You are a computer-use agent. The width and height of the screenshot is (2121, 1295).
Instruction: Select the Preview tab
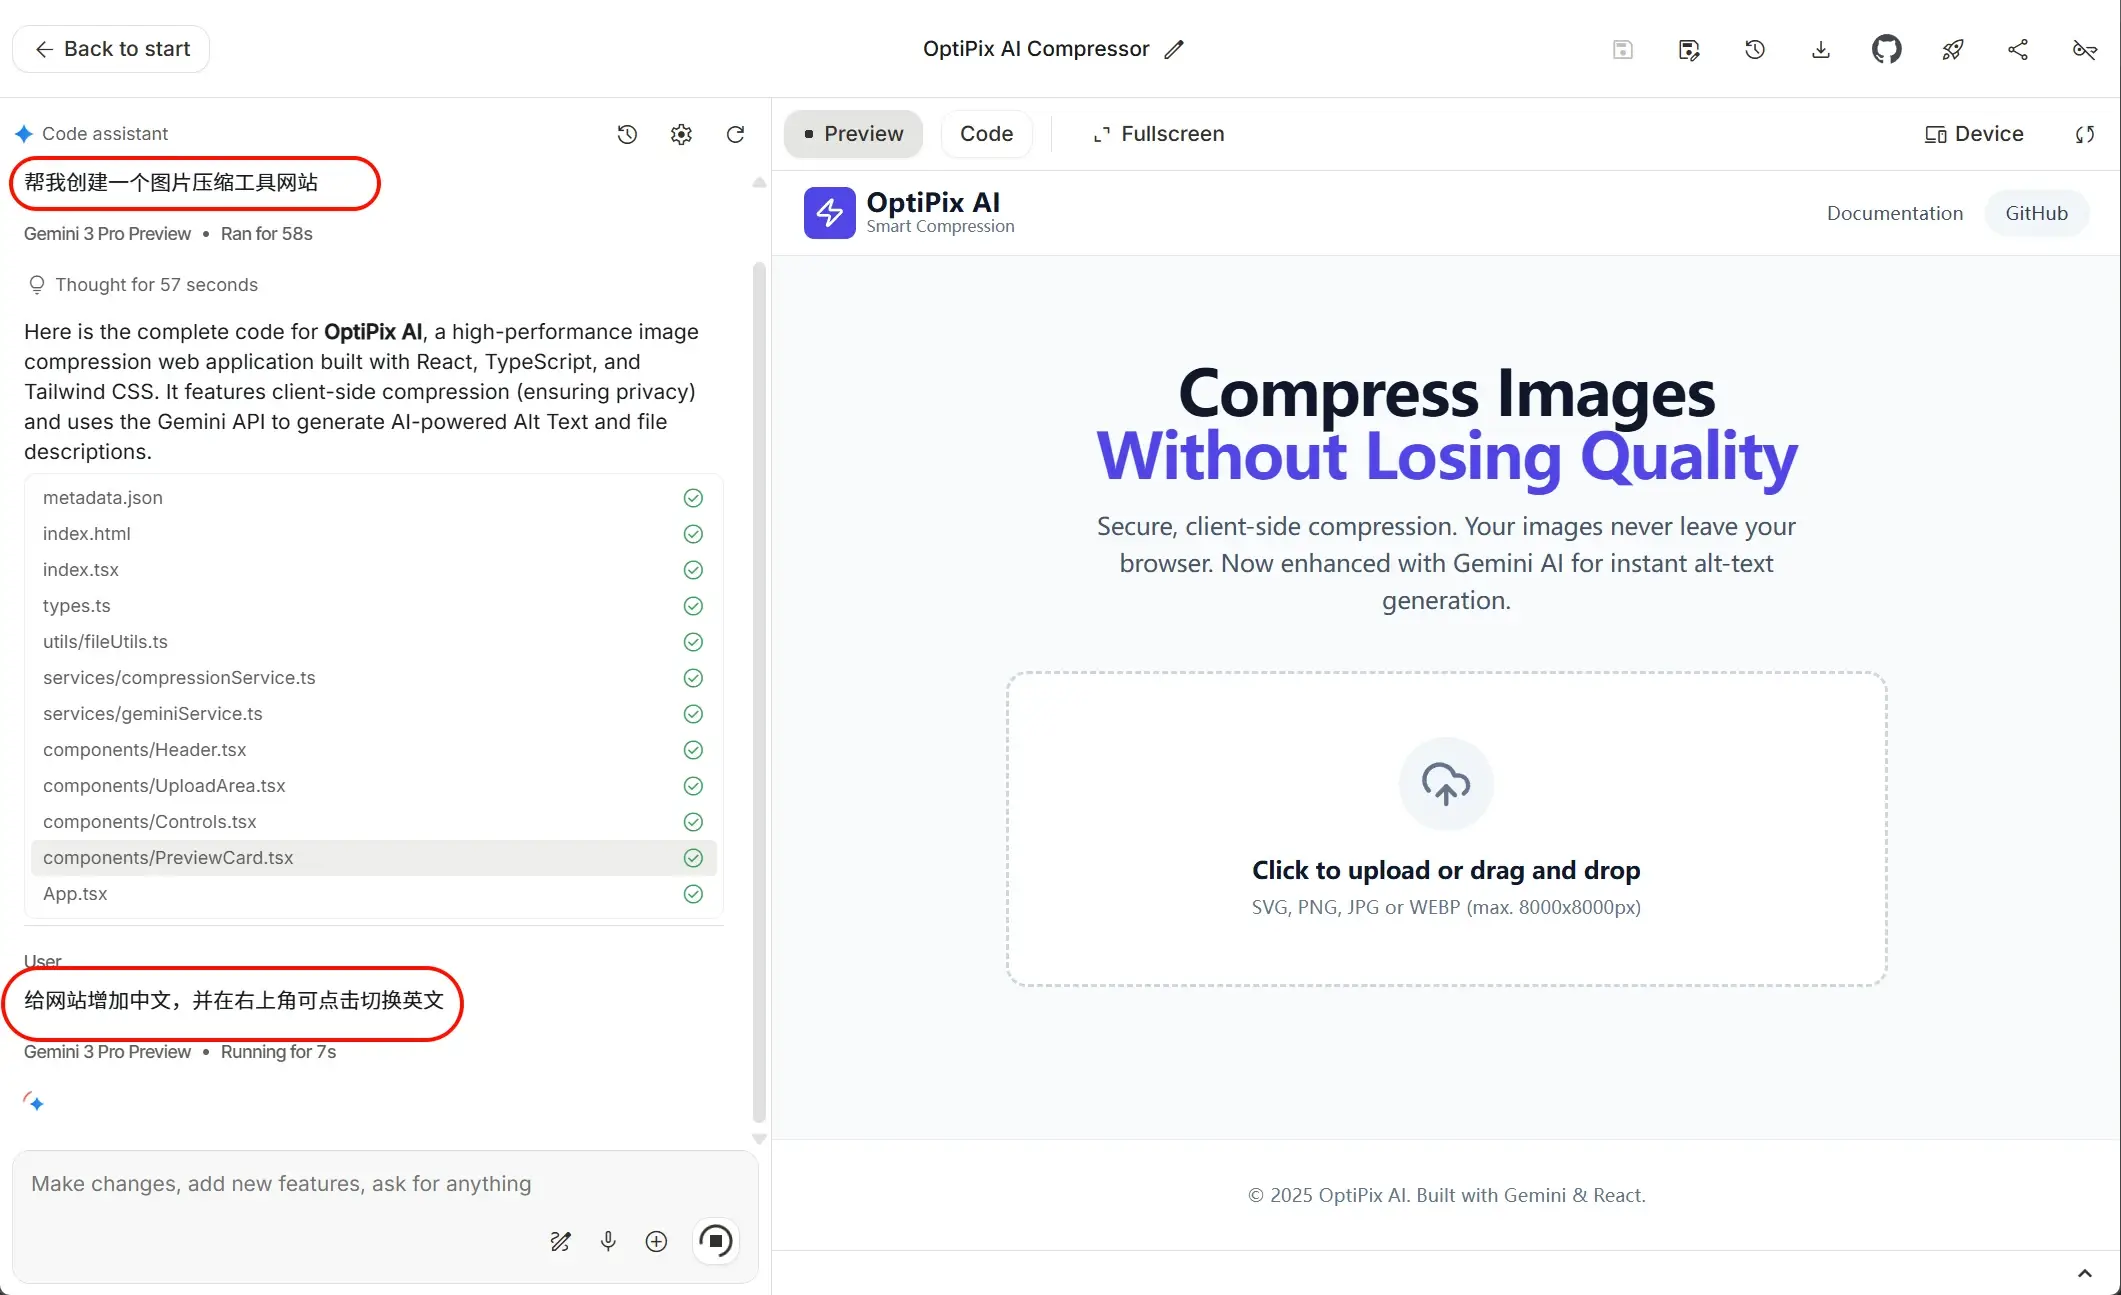pyautogui.click(x=853, y=134)
